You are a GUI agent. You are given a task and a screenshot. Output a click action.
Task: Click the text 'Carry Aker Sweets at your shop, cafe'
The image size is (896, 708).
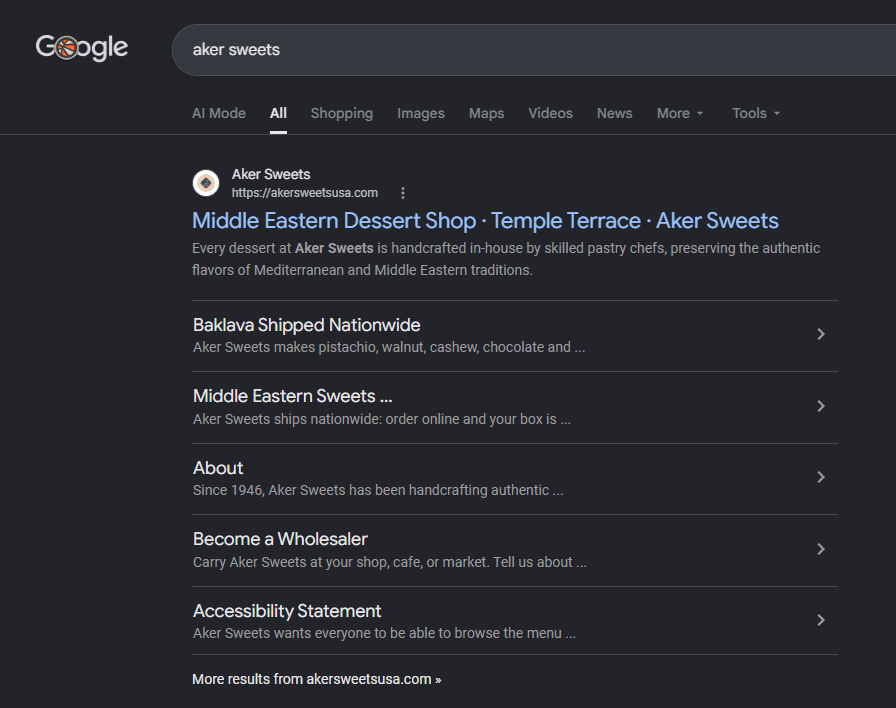pos(390,562)
